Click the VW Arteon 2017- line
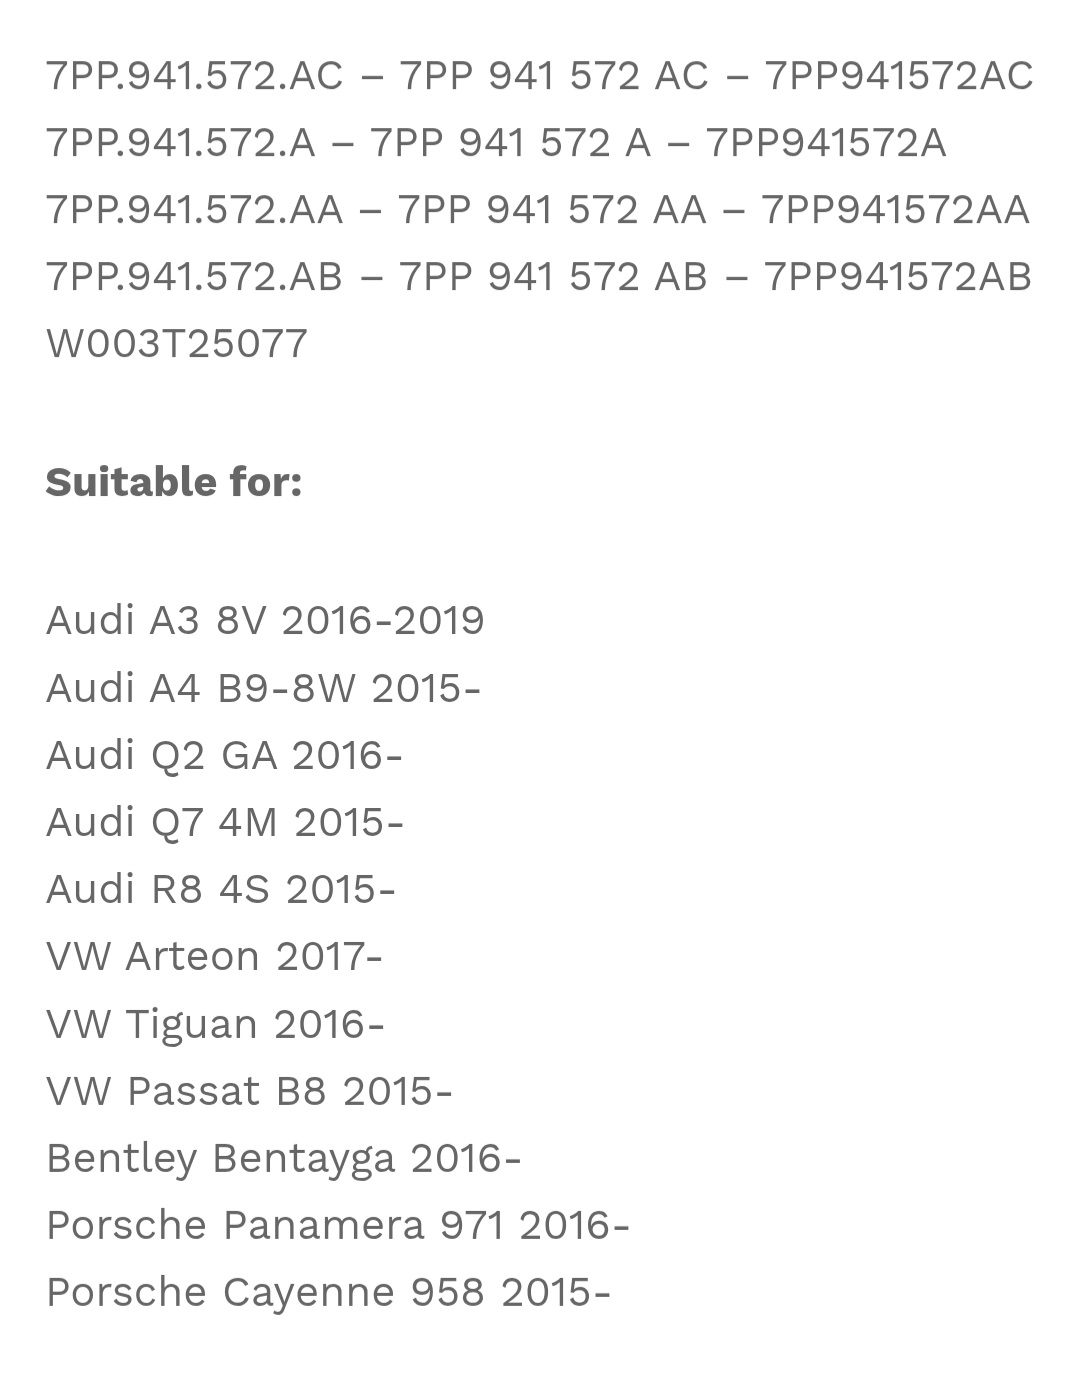Image resolution: width=1080 pixels, height=1373 pixels. (214, 956)
